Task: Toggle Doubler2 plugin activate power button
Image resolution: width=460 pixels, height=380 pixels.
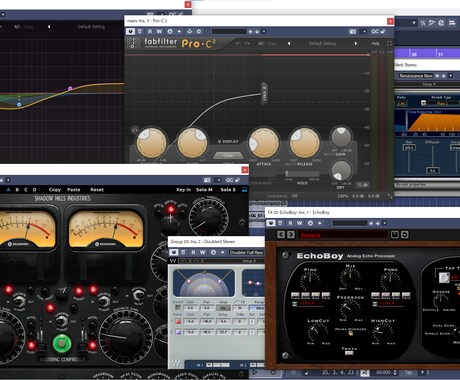Action: tap(173, 252)
